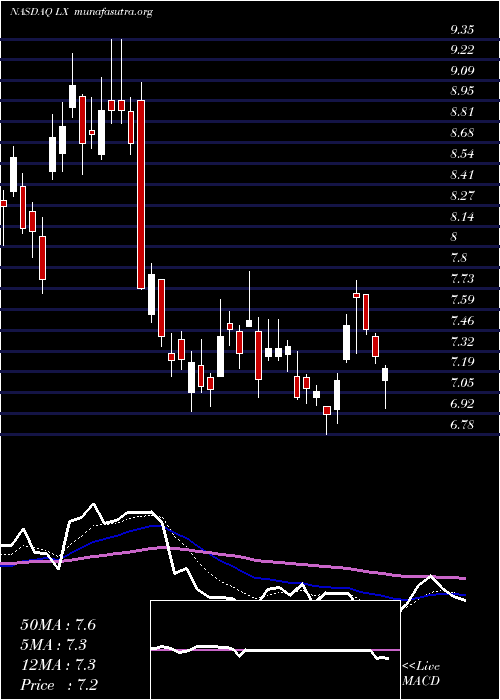This screenshot has width=500, height=700.
Task: Click the 7.05 price axis label
Action: click(x=462, y=383)
